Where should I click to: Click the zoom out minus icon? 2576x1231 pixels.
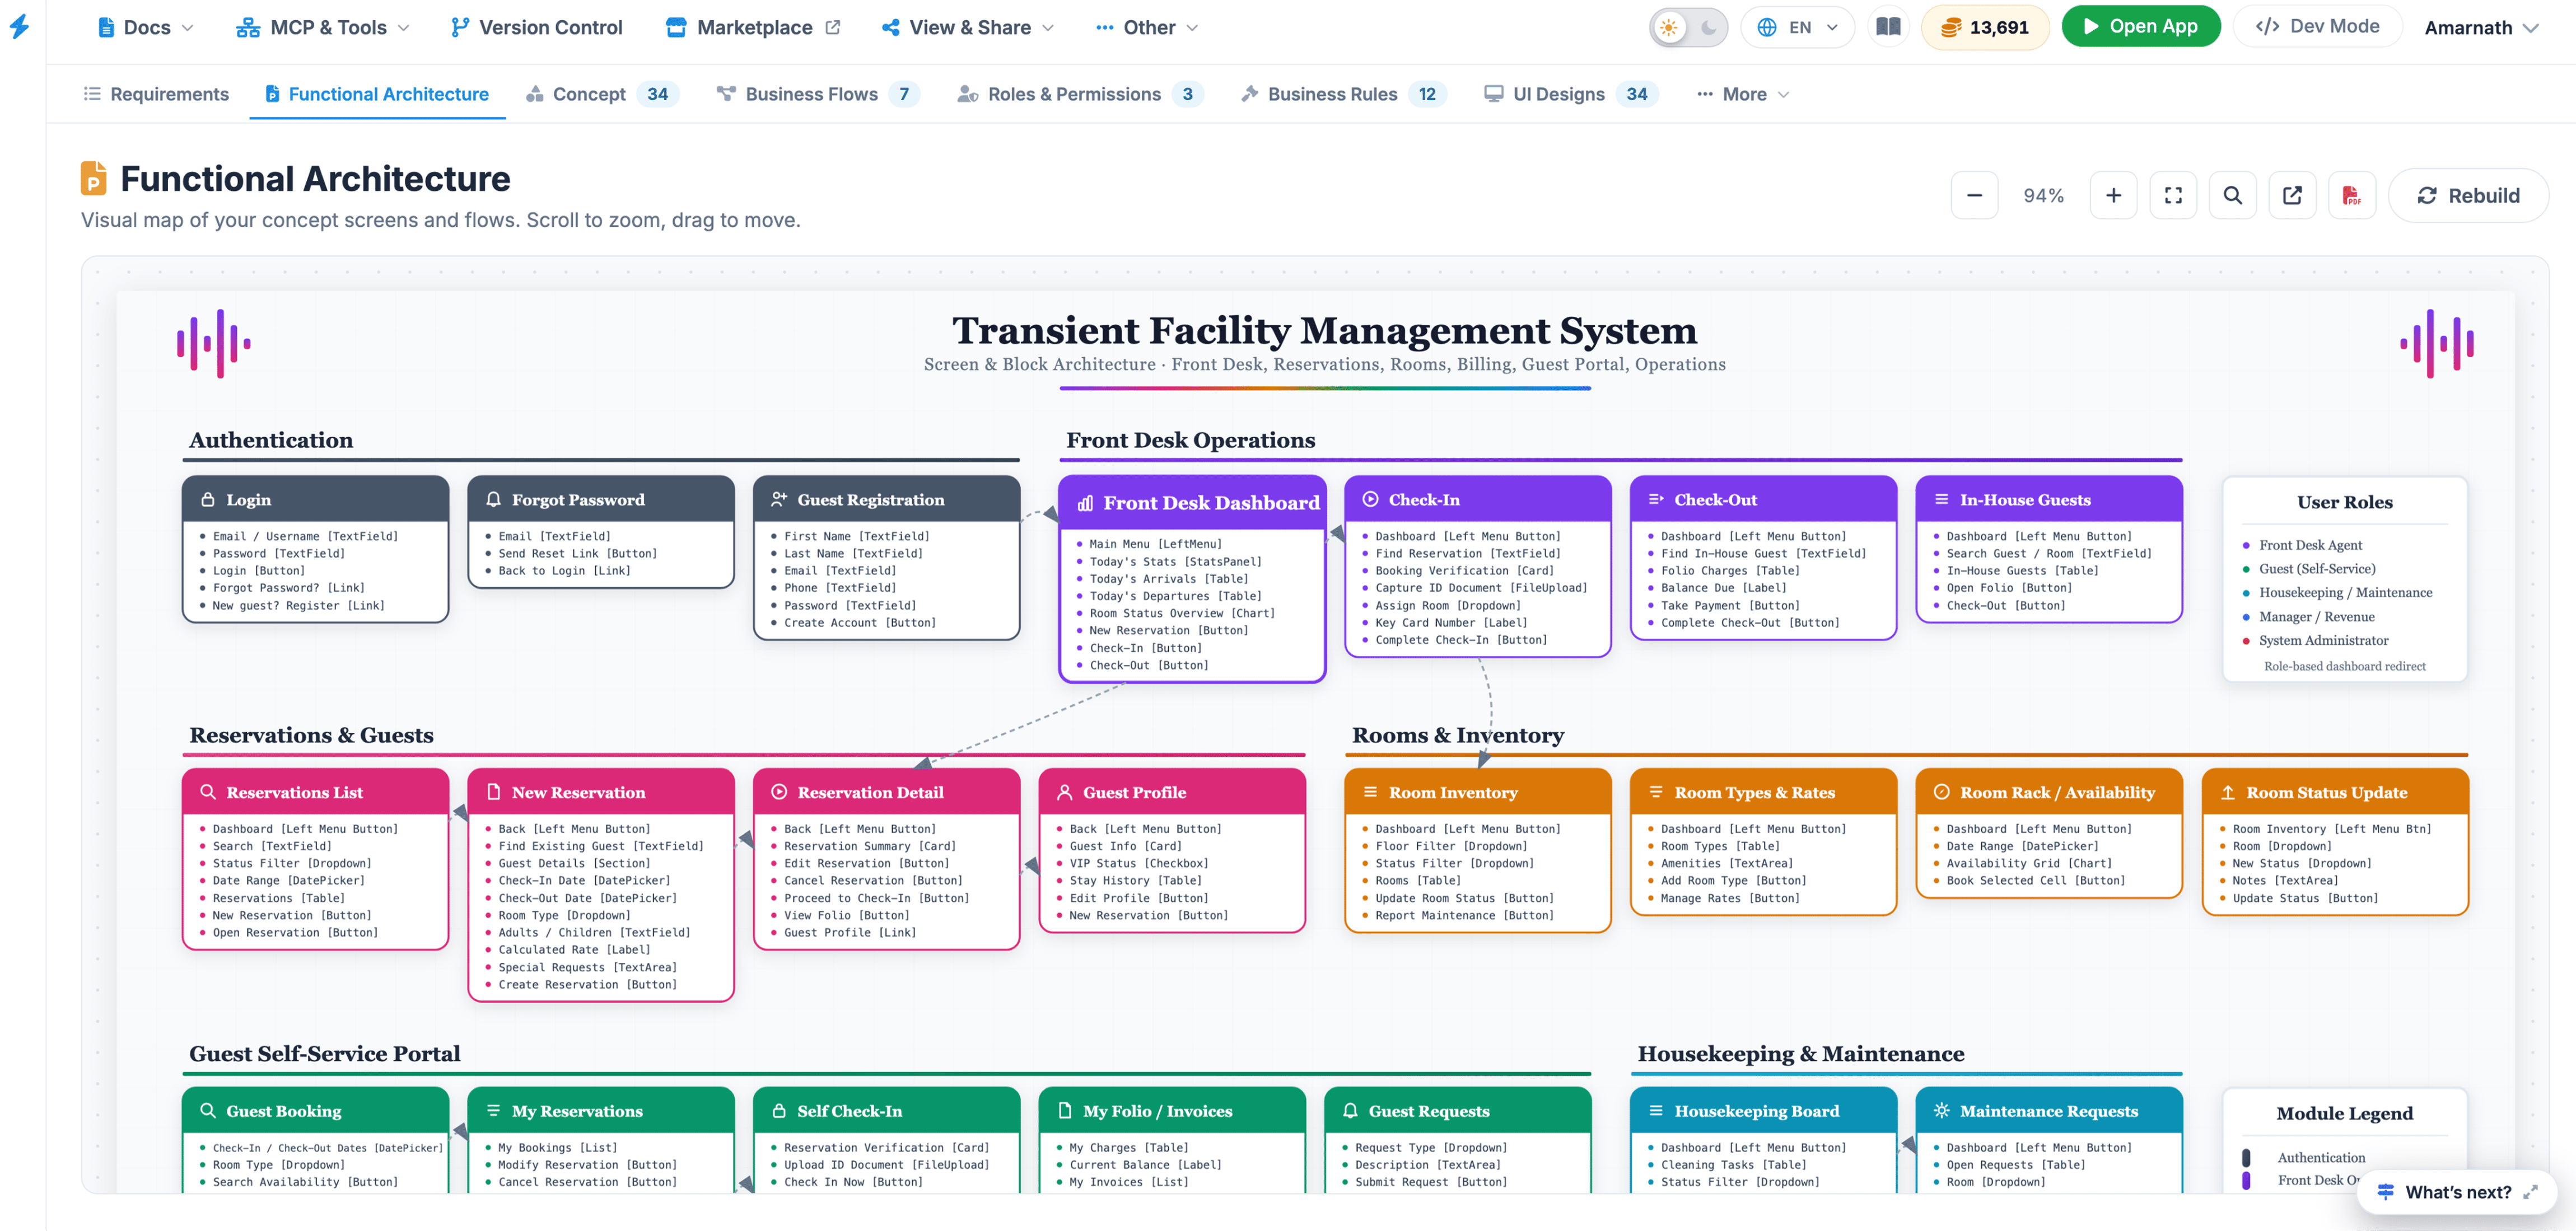(1974, 196)
